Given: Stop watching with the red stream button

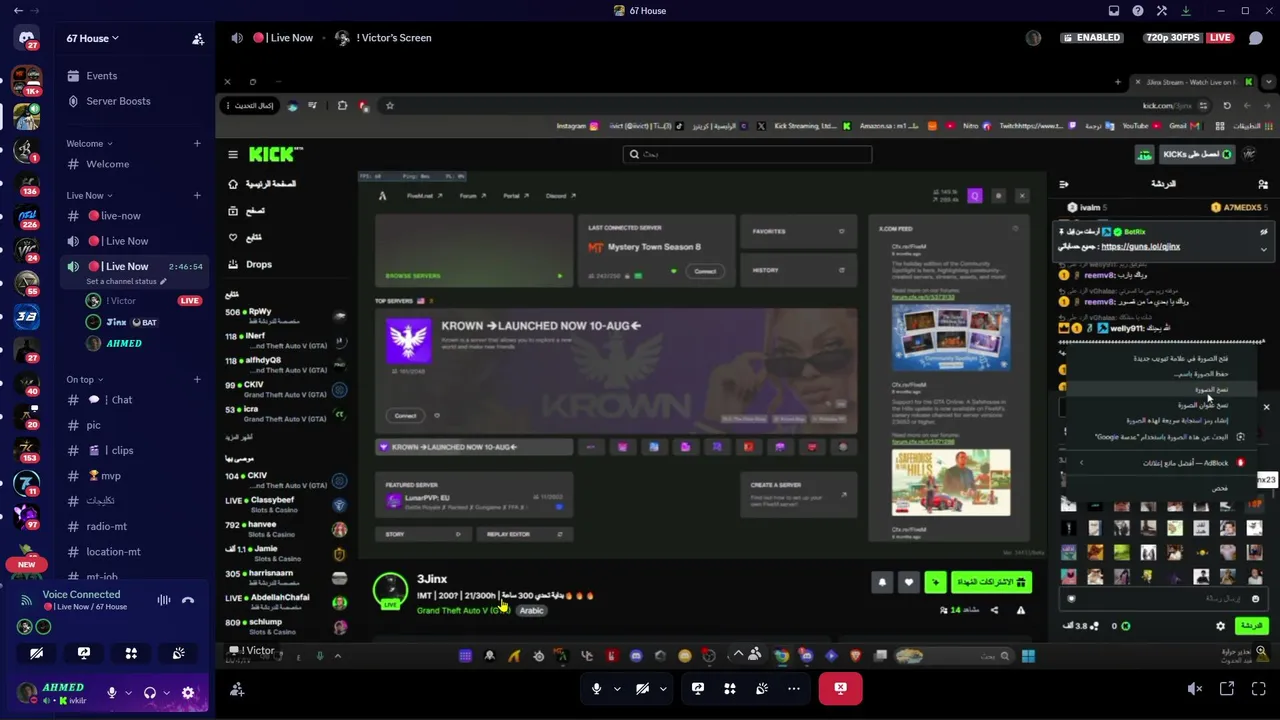Looking at the screenshot, I should tap(840, 688).
